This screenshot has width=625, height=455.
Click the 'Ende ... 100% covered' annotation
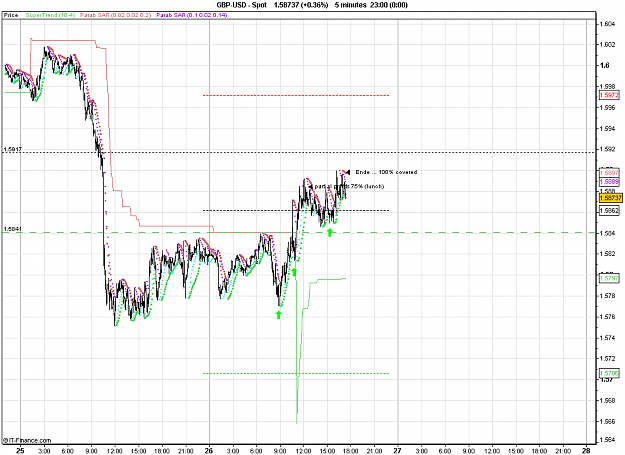tap(386, 172)
